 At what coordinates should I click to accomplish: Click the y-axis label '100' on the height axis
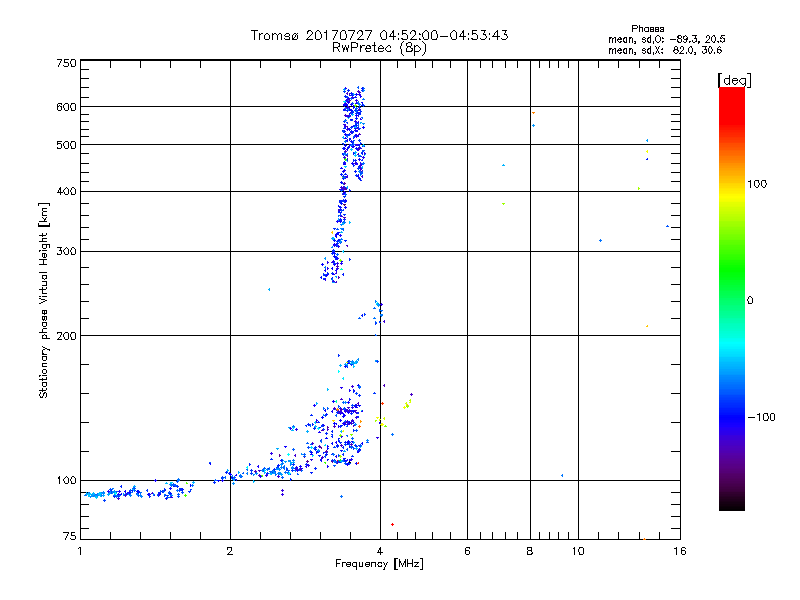(x=66, y=481)
